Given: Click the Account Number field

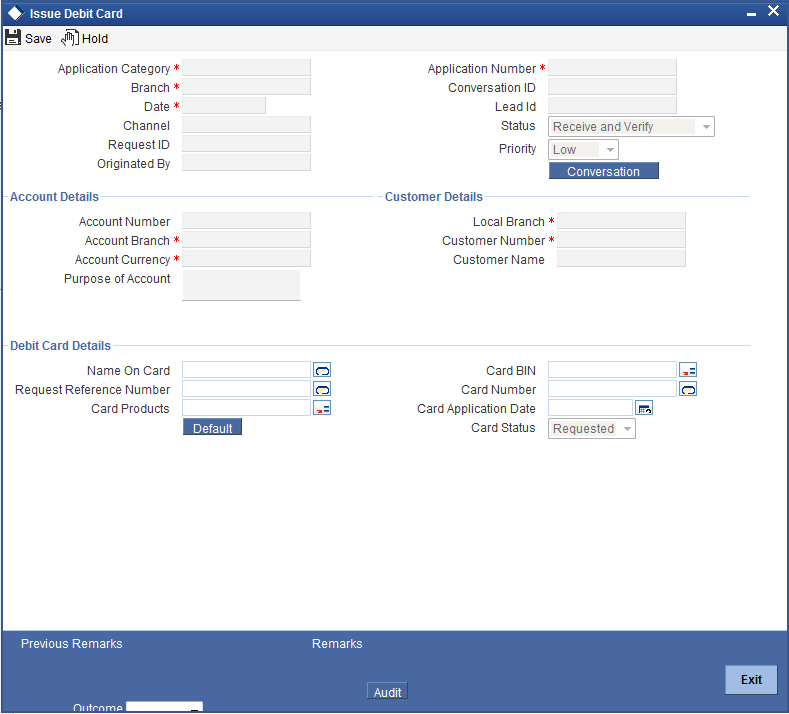Looking at the screenshot, I should click(x=247, y=221).
